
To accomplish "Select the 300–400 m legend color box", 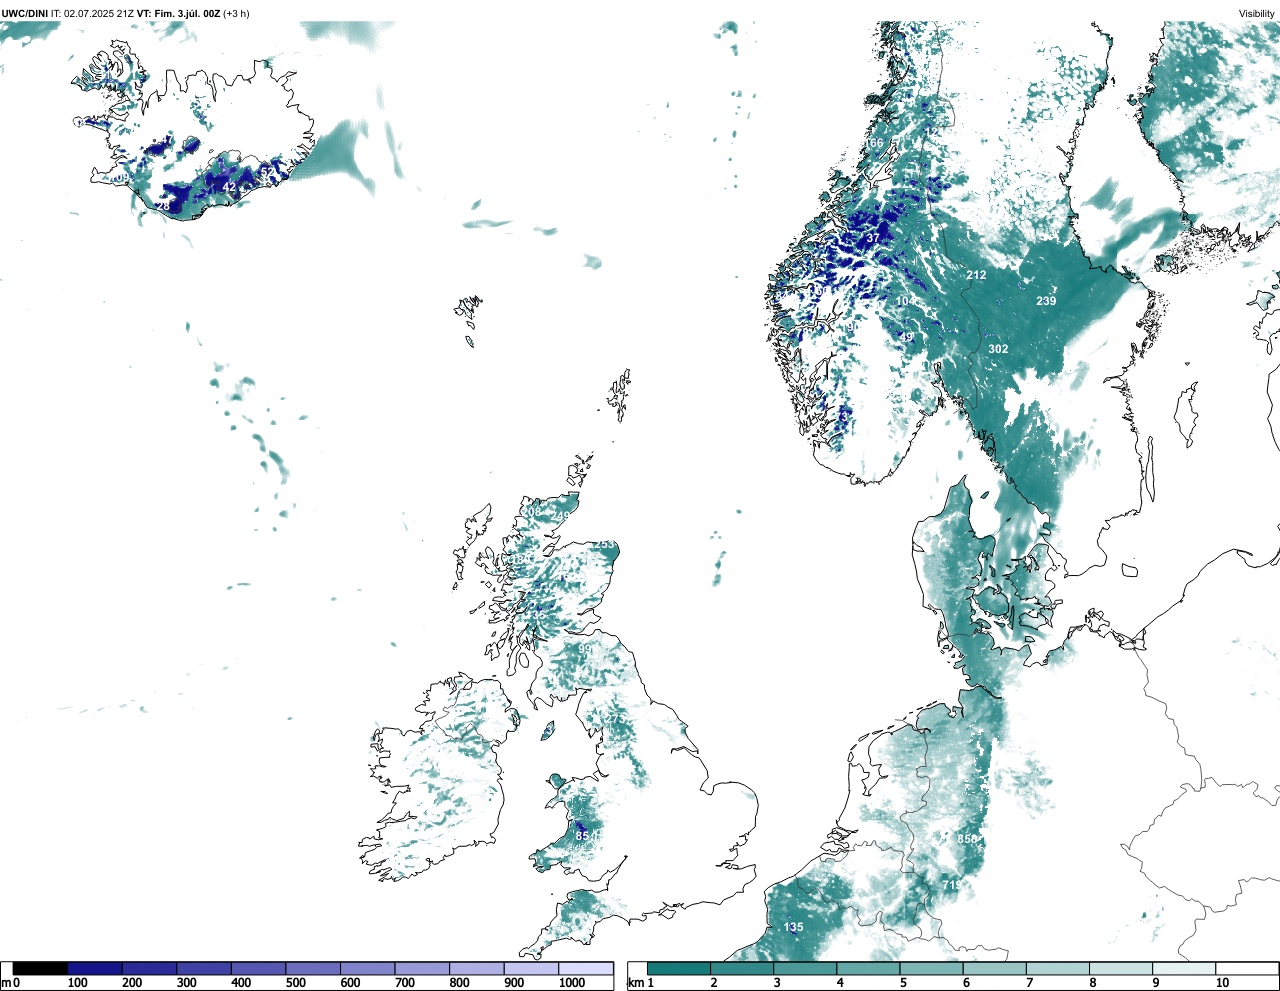I will click(x=204, y=968).
